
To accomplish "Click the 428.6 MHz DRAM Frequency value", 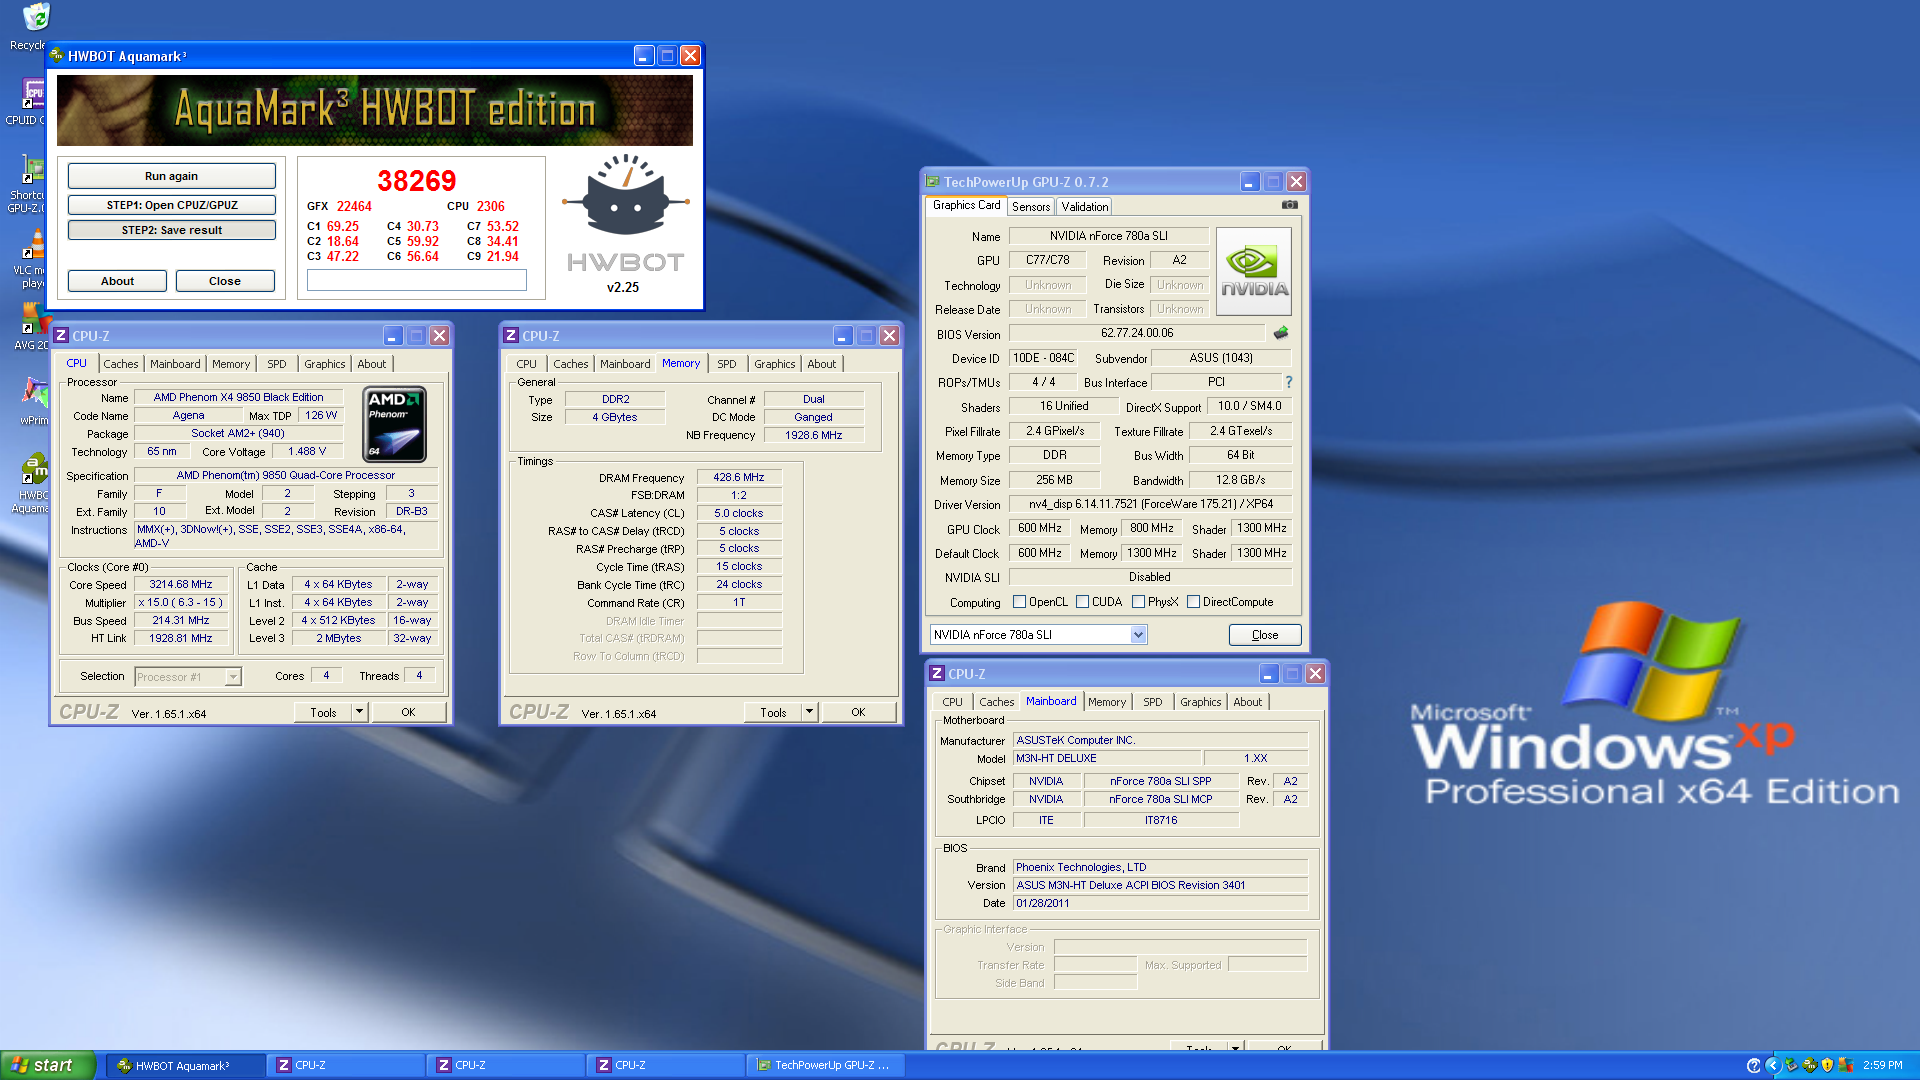I will (739, 477).
